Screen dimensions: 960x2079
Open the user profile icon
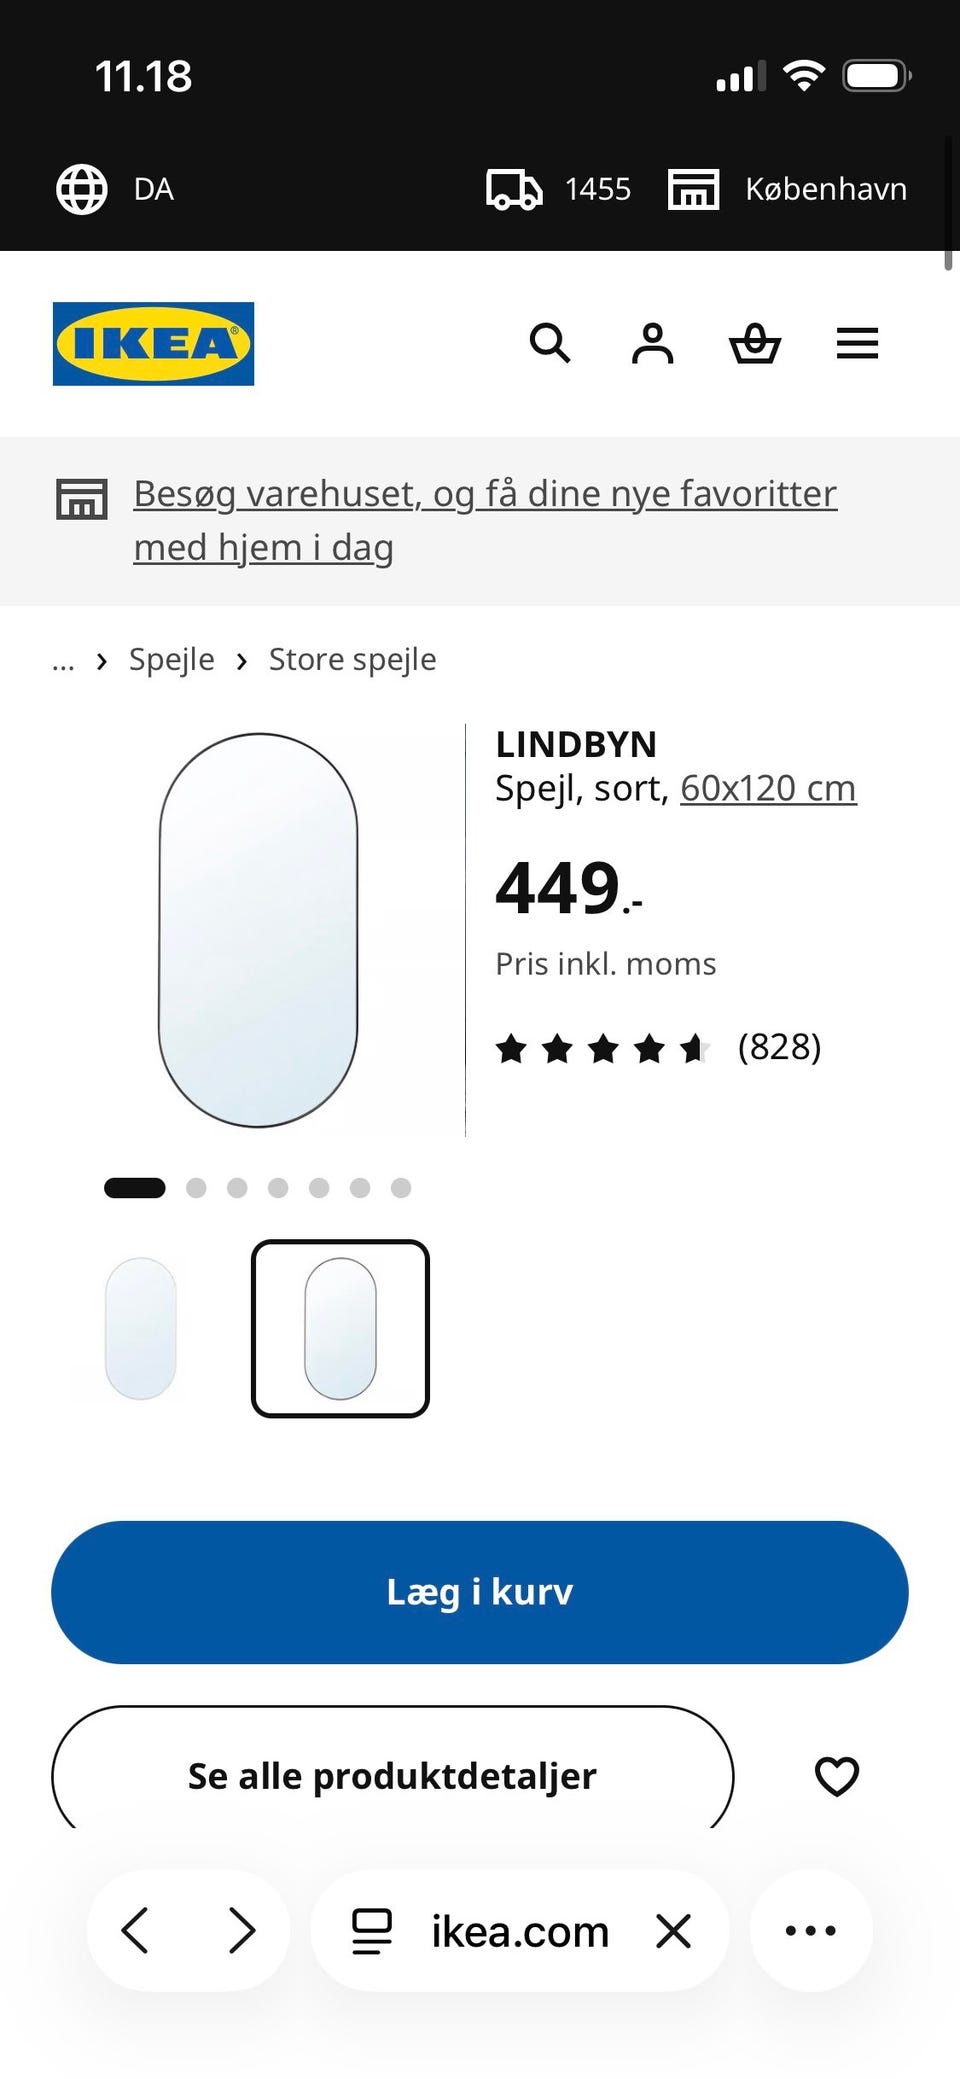pos(652,343)
